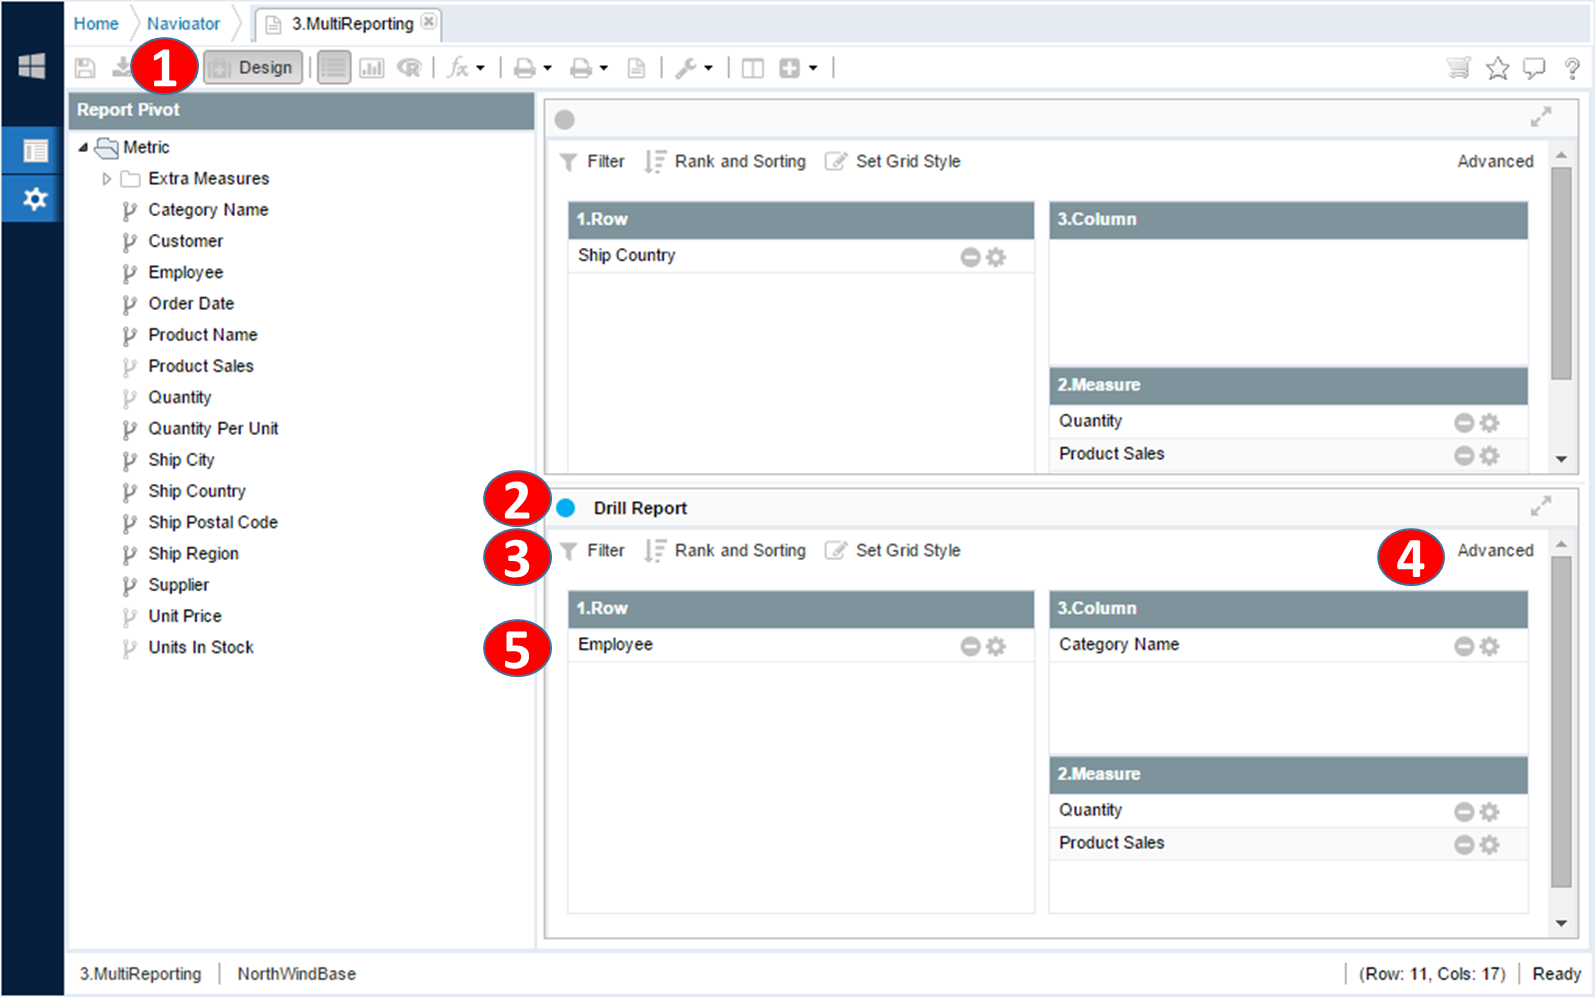Screen dimensions: 1595x997
Task: Toggle the grid view button
Action: pos(334,68)
